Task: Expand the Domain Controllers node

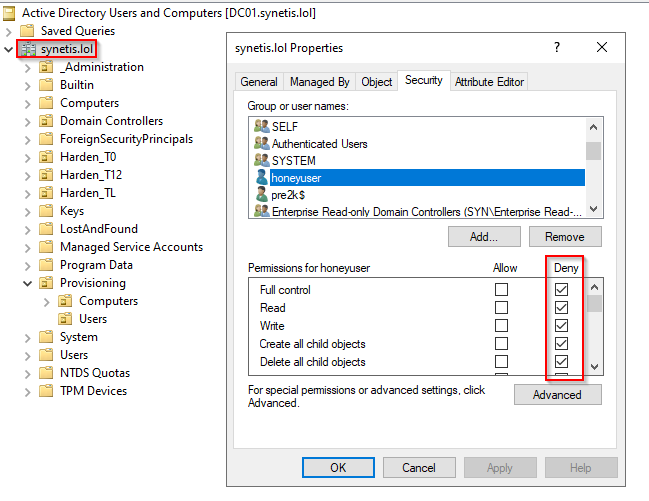Action: coord(27,122)
